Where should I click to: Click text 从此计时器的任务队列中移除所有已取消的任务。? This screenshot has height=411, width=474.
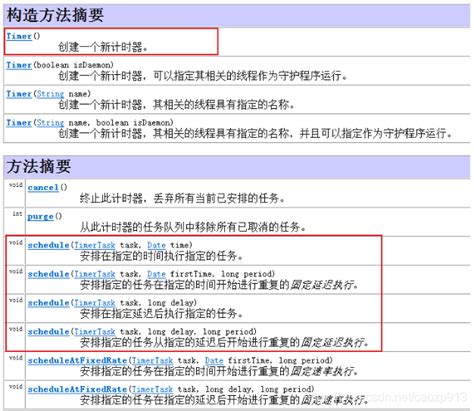click(x=193, y=227)
